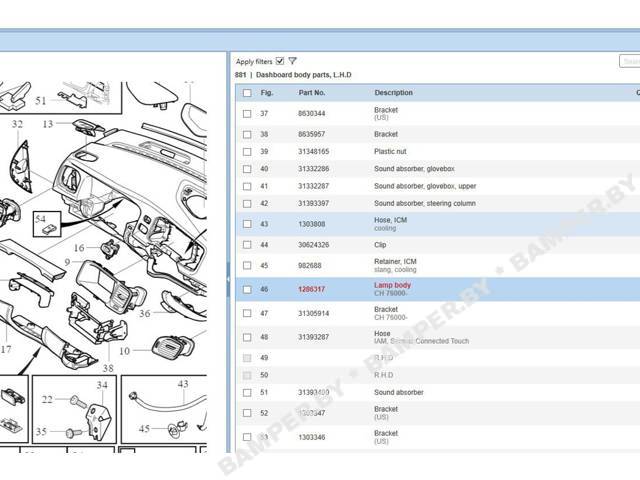Viewport: 640px width, 480px height.
Task: Click the search input field
Action: pos(629,61)
